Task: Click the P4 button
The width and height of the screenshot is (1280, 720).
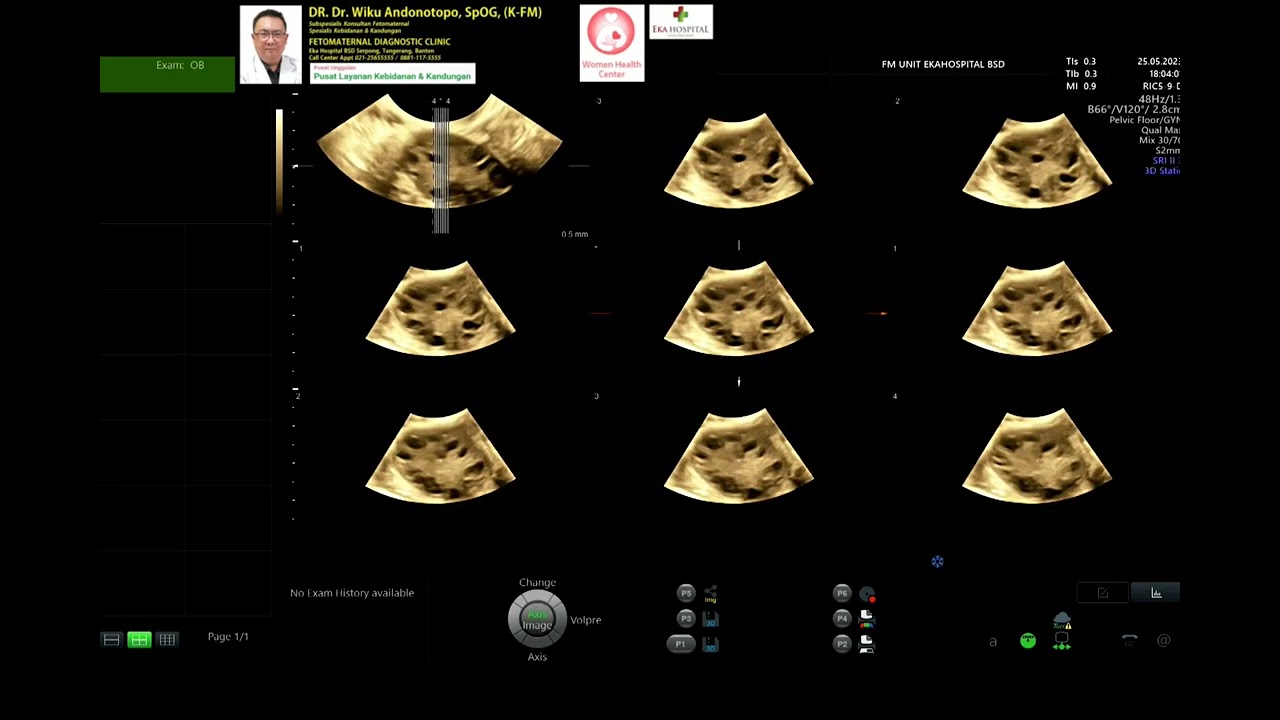Action: tap(842, 618)
